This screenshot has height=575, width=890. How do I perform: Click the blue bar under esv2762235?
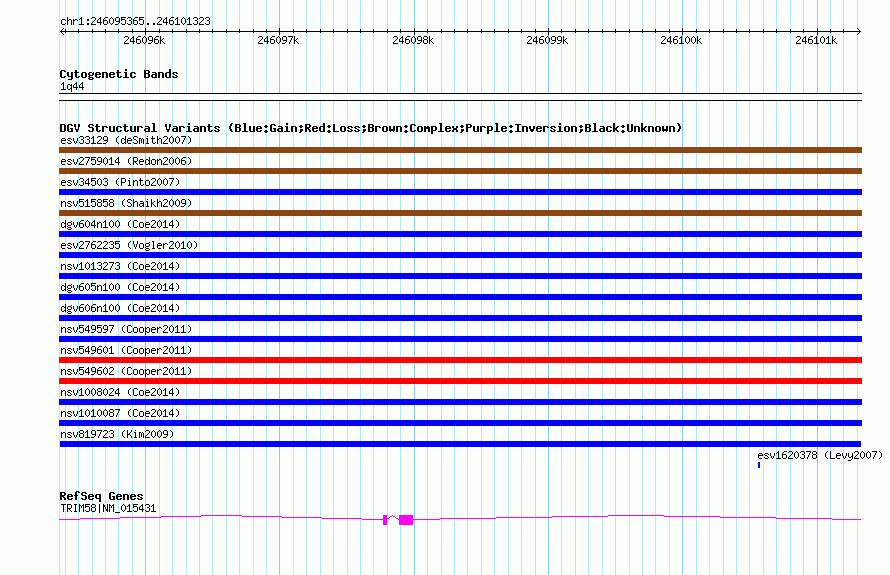460,255
